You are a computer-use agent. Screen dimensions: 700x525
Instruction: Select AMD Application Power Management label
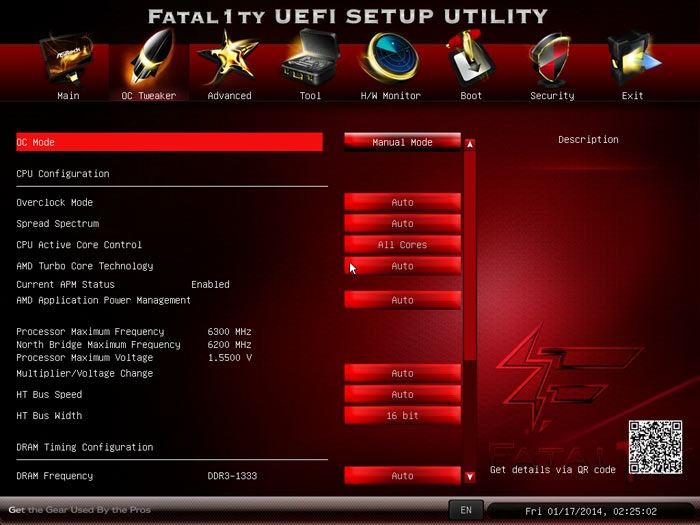(x=104, y=300)
